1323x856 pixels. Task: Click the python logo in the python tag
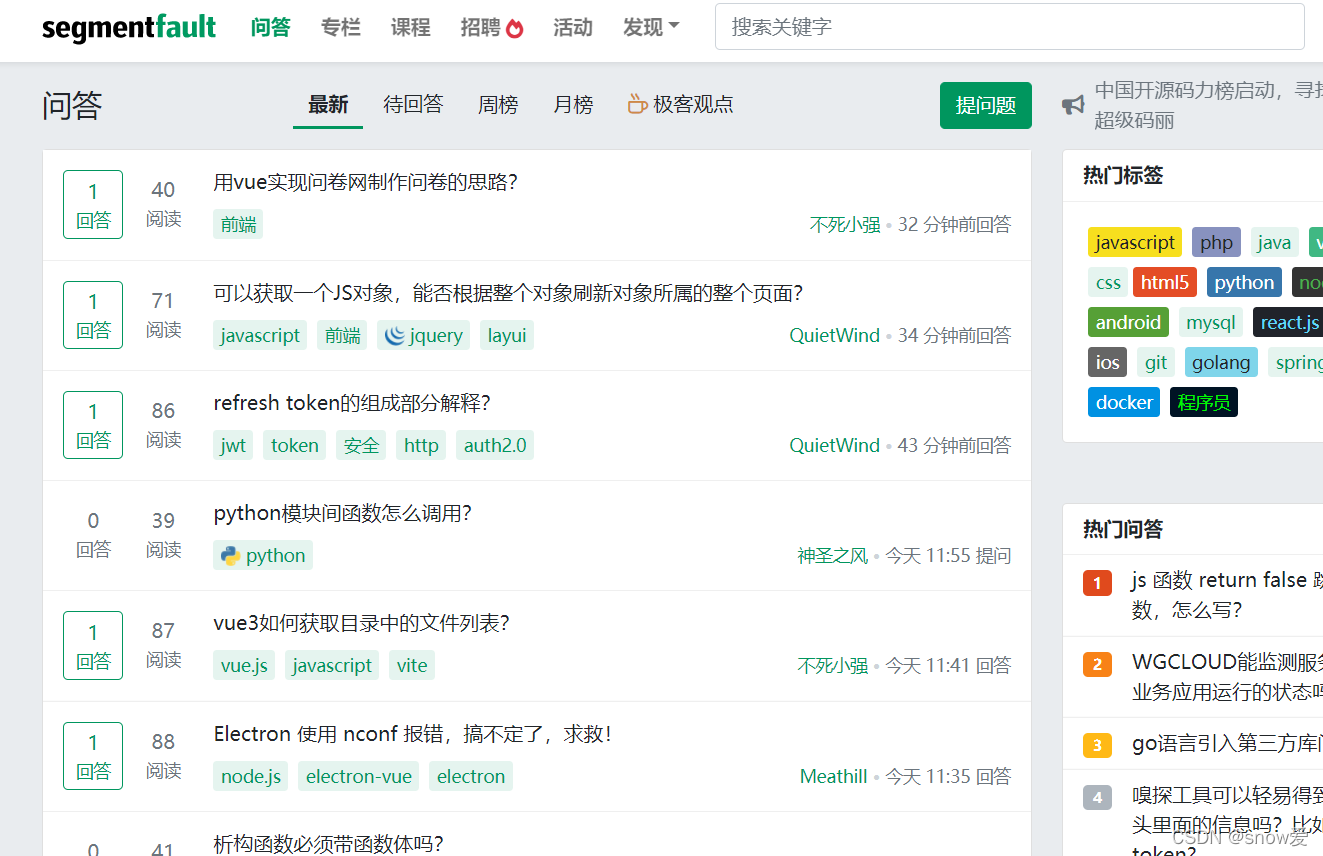coord(231,555)
